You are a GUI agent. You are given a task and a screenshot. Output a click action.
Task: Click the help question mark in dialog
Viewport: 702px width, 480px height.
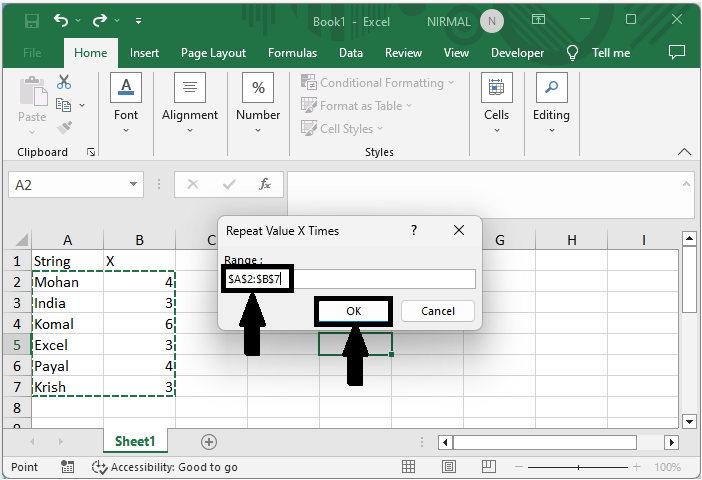[414, 230]
